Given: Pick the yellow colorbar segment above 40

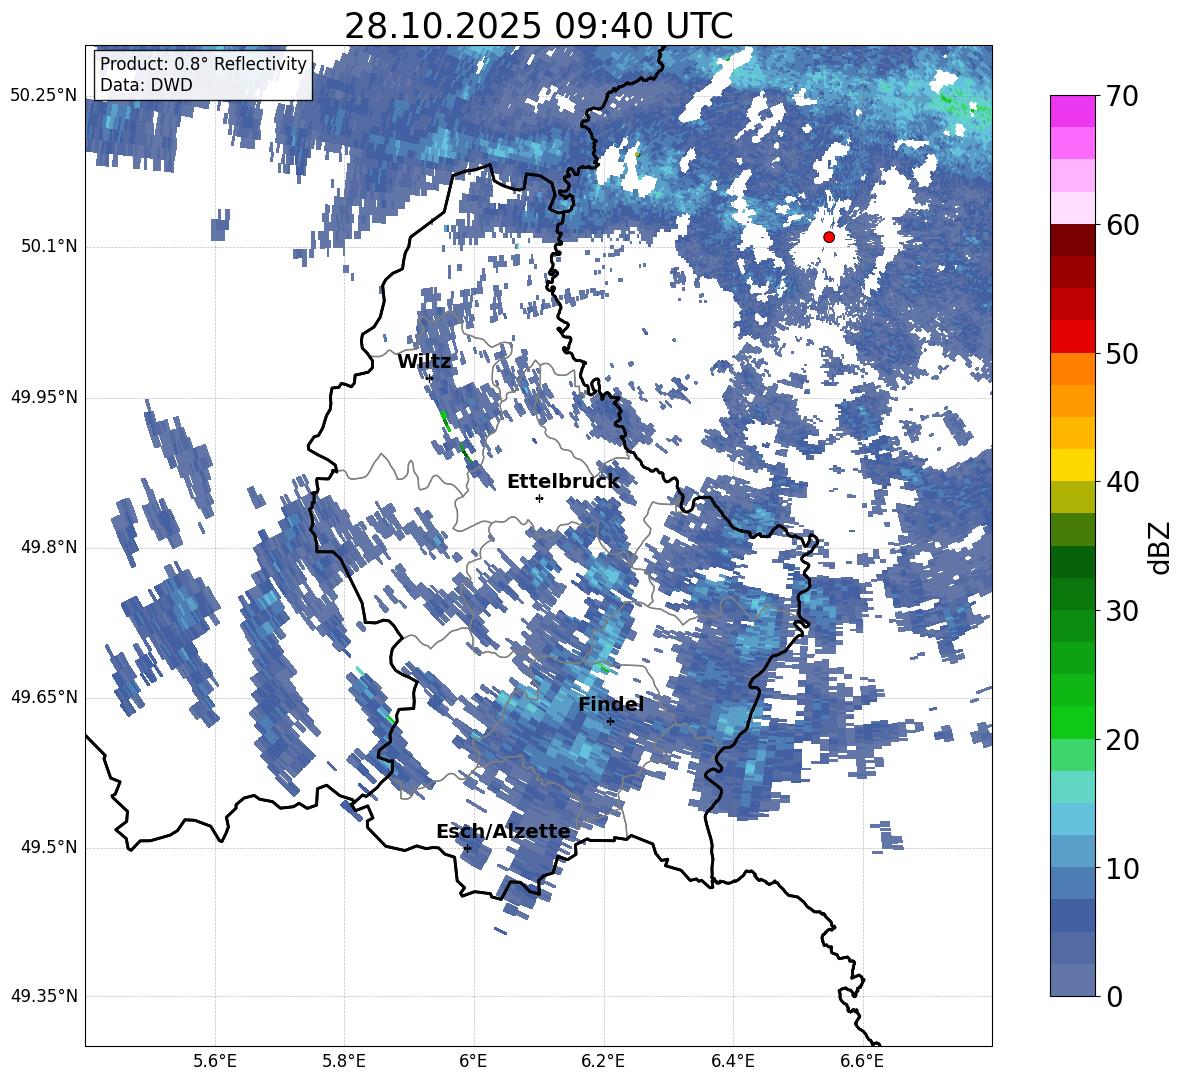Looking at the screenshot, I should click(1072, 465).
